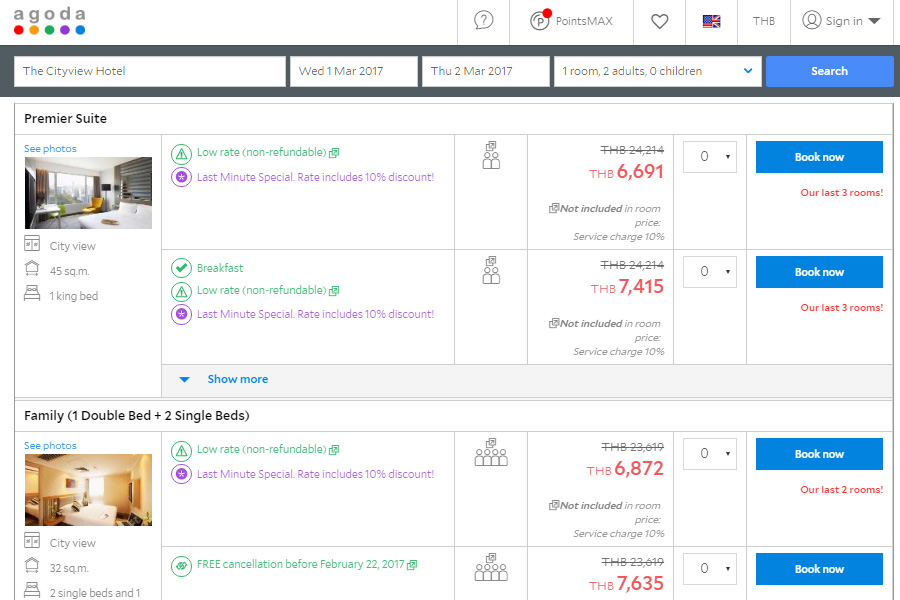
Task: Book the 6,872 THB Family room
Action: click(819, 454)
